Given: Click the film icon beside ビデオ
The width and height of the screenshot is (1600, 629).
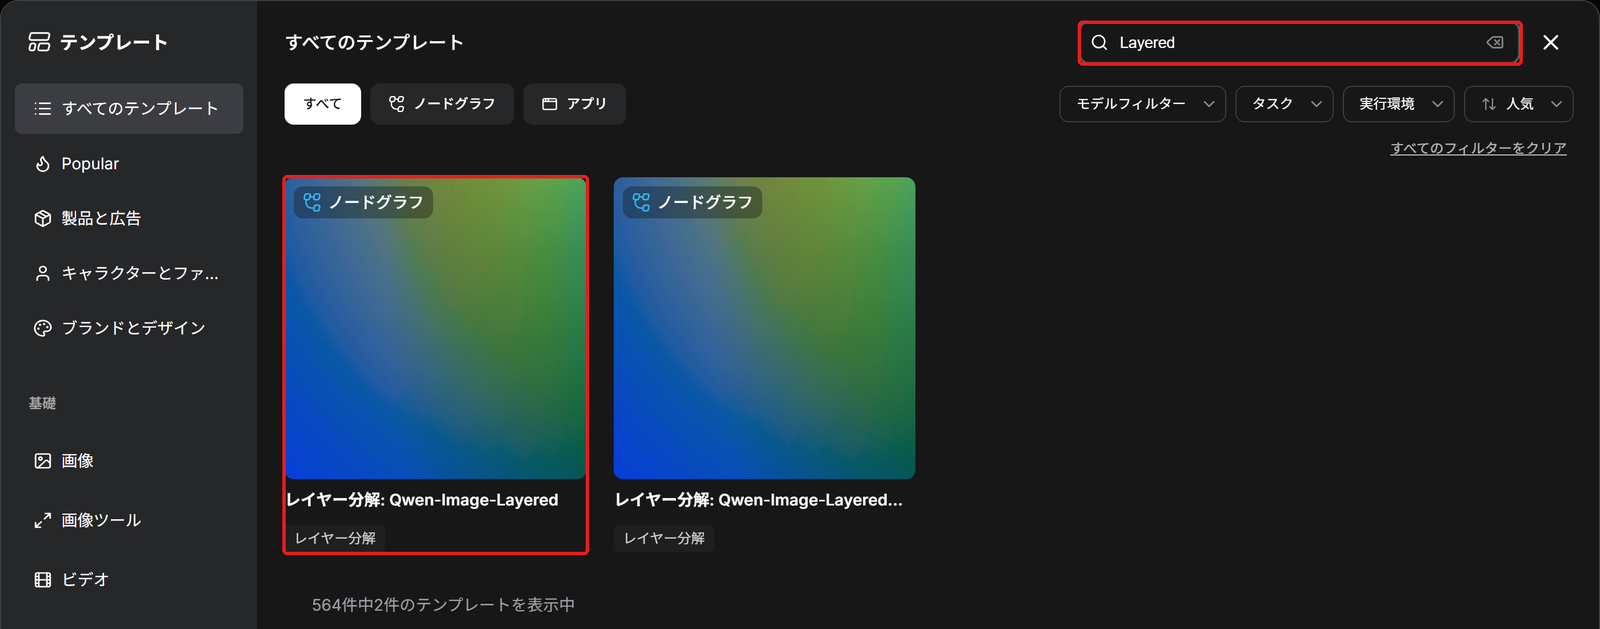Looking at the screenshot, I should click(x=42, y=580).
